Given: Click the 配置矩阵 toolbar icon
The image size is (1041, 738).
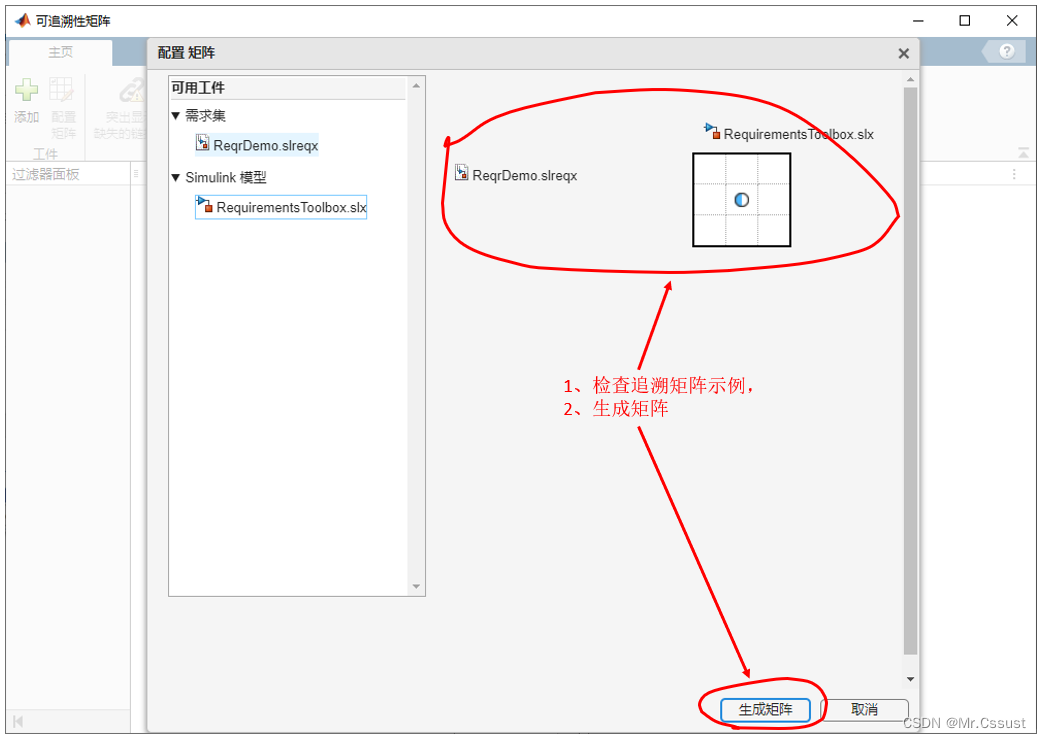Looking at the screenshot, I should point(62,90).
